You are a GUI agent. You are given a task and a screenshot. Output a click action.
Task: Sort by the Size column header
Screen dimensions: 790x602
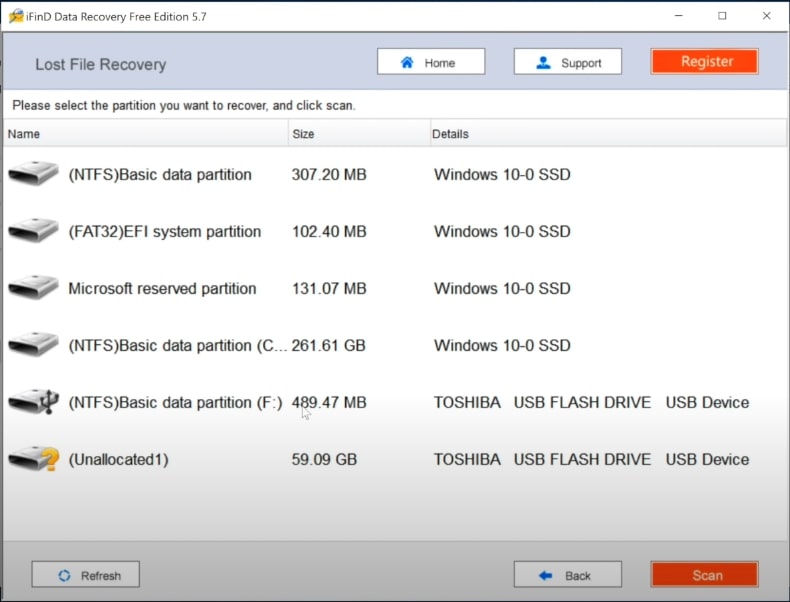(x=303, y=134)
